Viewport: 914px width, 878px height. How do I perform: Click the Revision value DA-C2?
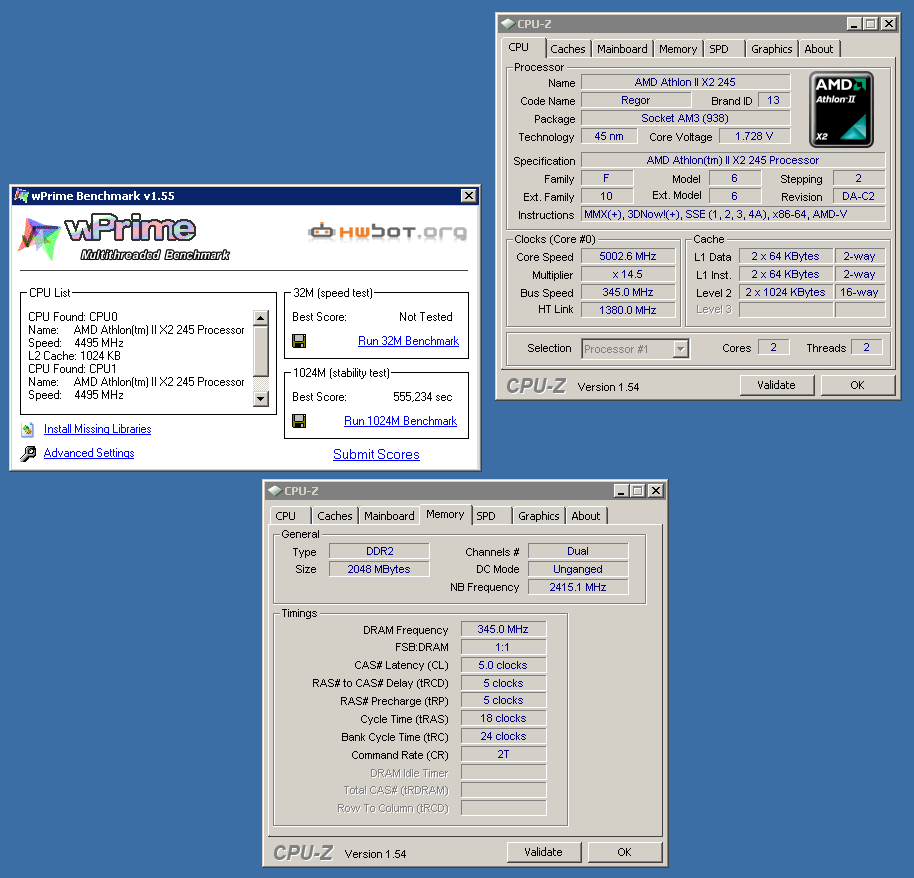coord(859,196)
